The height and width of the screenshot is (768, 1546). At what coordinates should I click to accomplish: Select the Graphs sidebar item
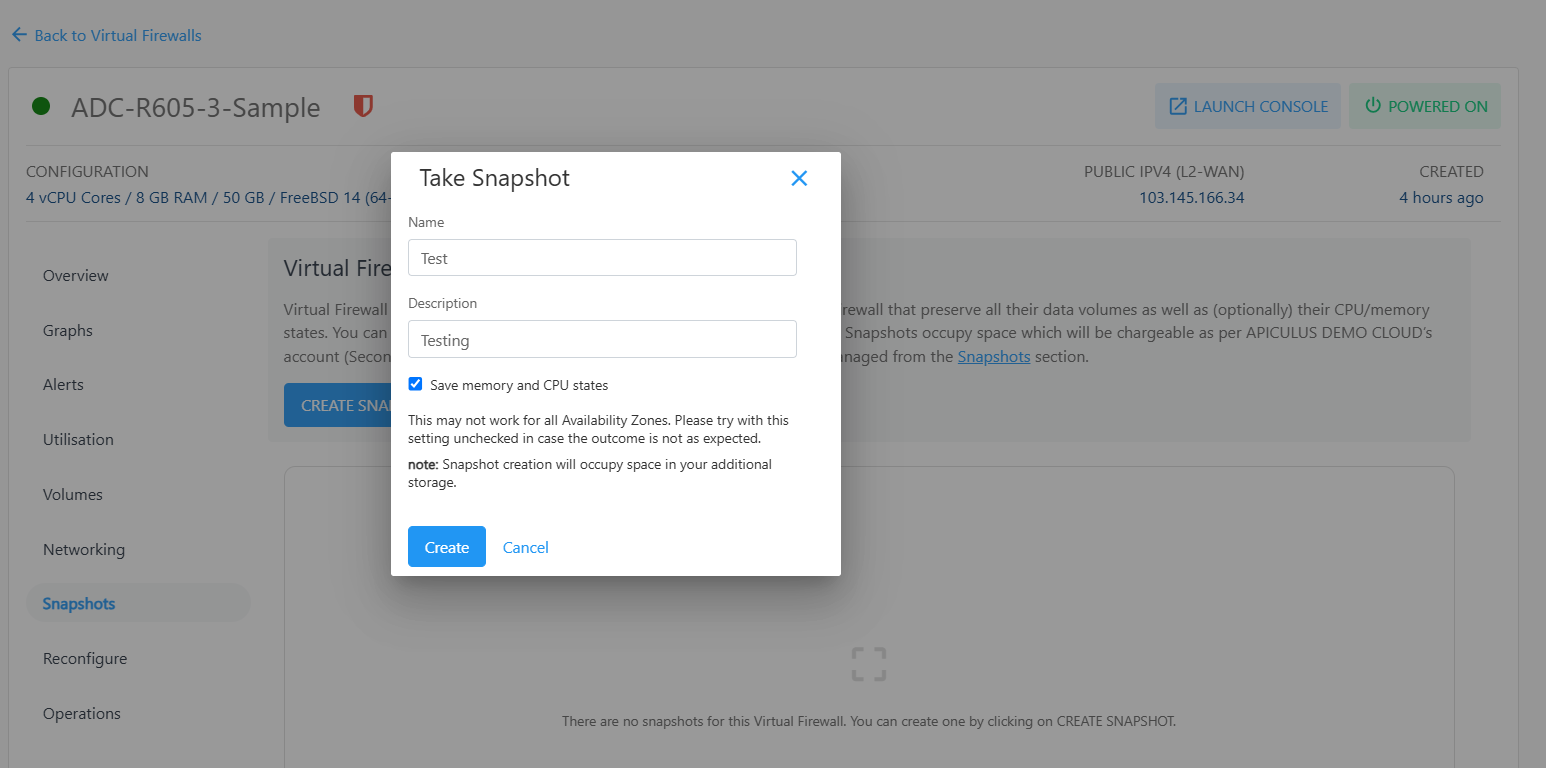pyautogui.click(x=67, y=330)
